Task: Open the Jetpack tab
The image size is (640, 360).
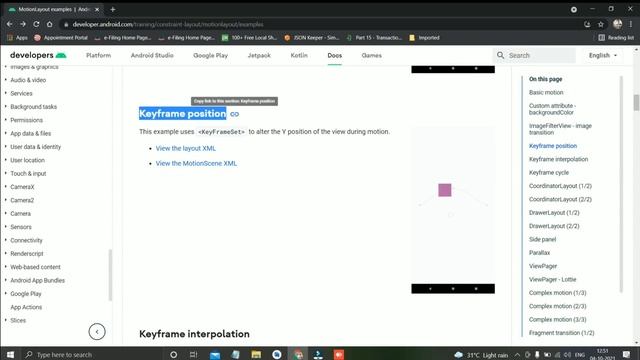Action: click(x=259, y=55)
